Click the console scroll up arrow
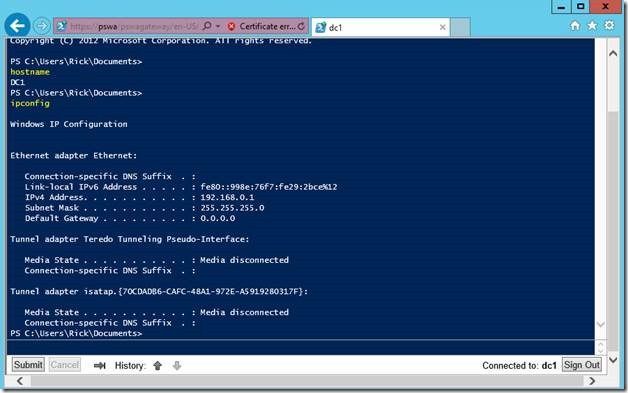Viewport: 628px width, 393px height. tap(613, 53)
